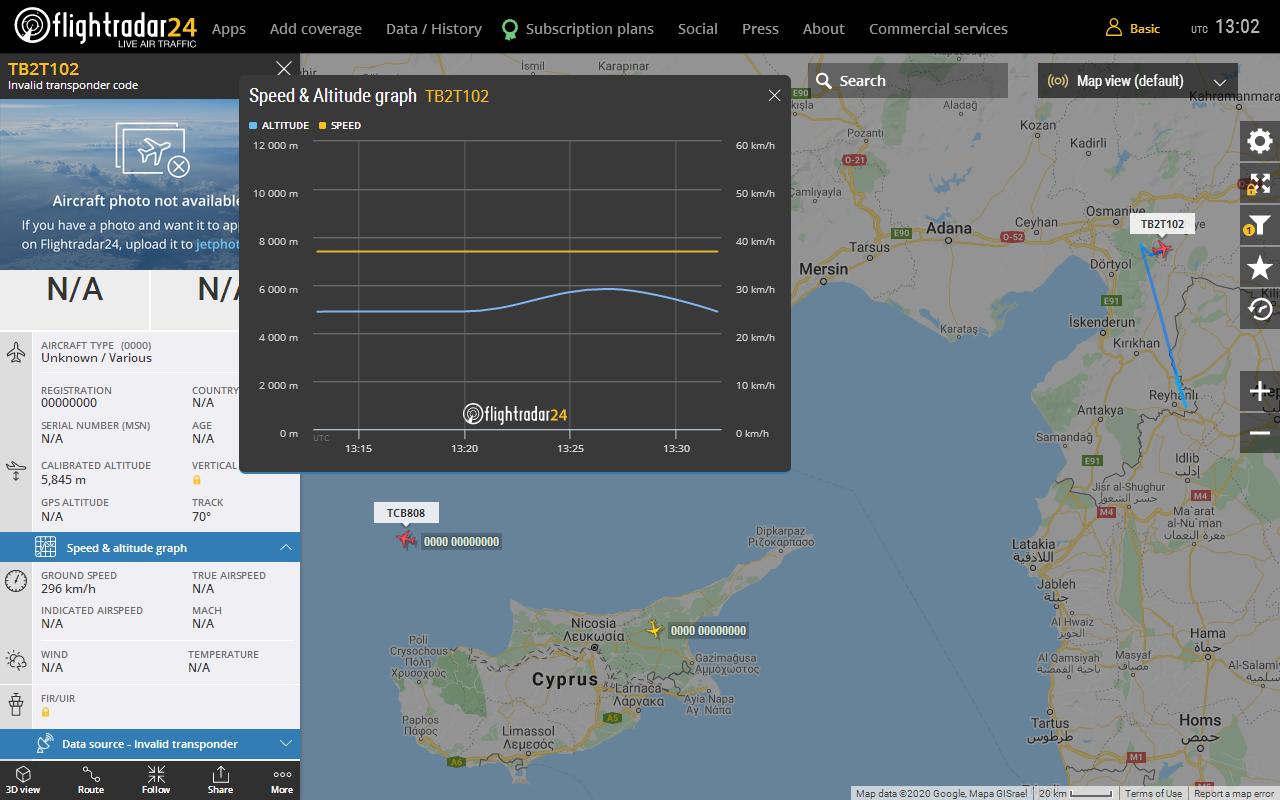Click the calibrated altitude value 5,845 m

click(x=63, y=480)
